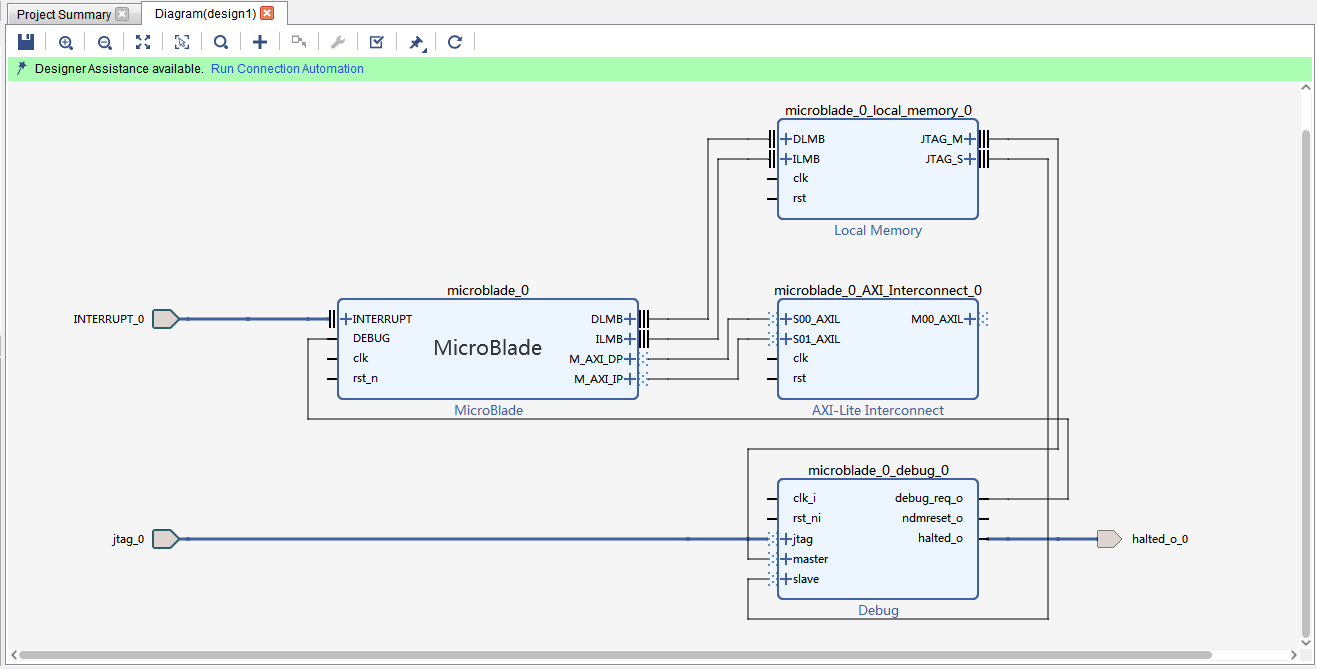The width and height of the screenshot is (1317, 669).
Task: Run Connection Automation link
Action: 287,69
